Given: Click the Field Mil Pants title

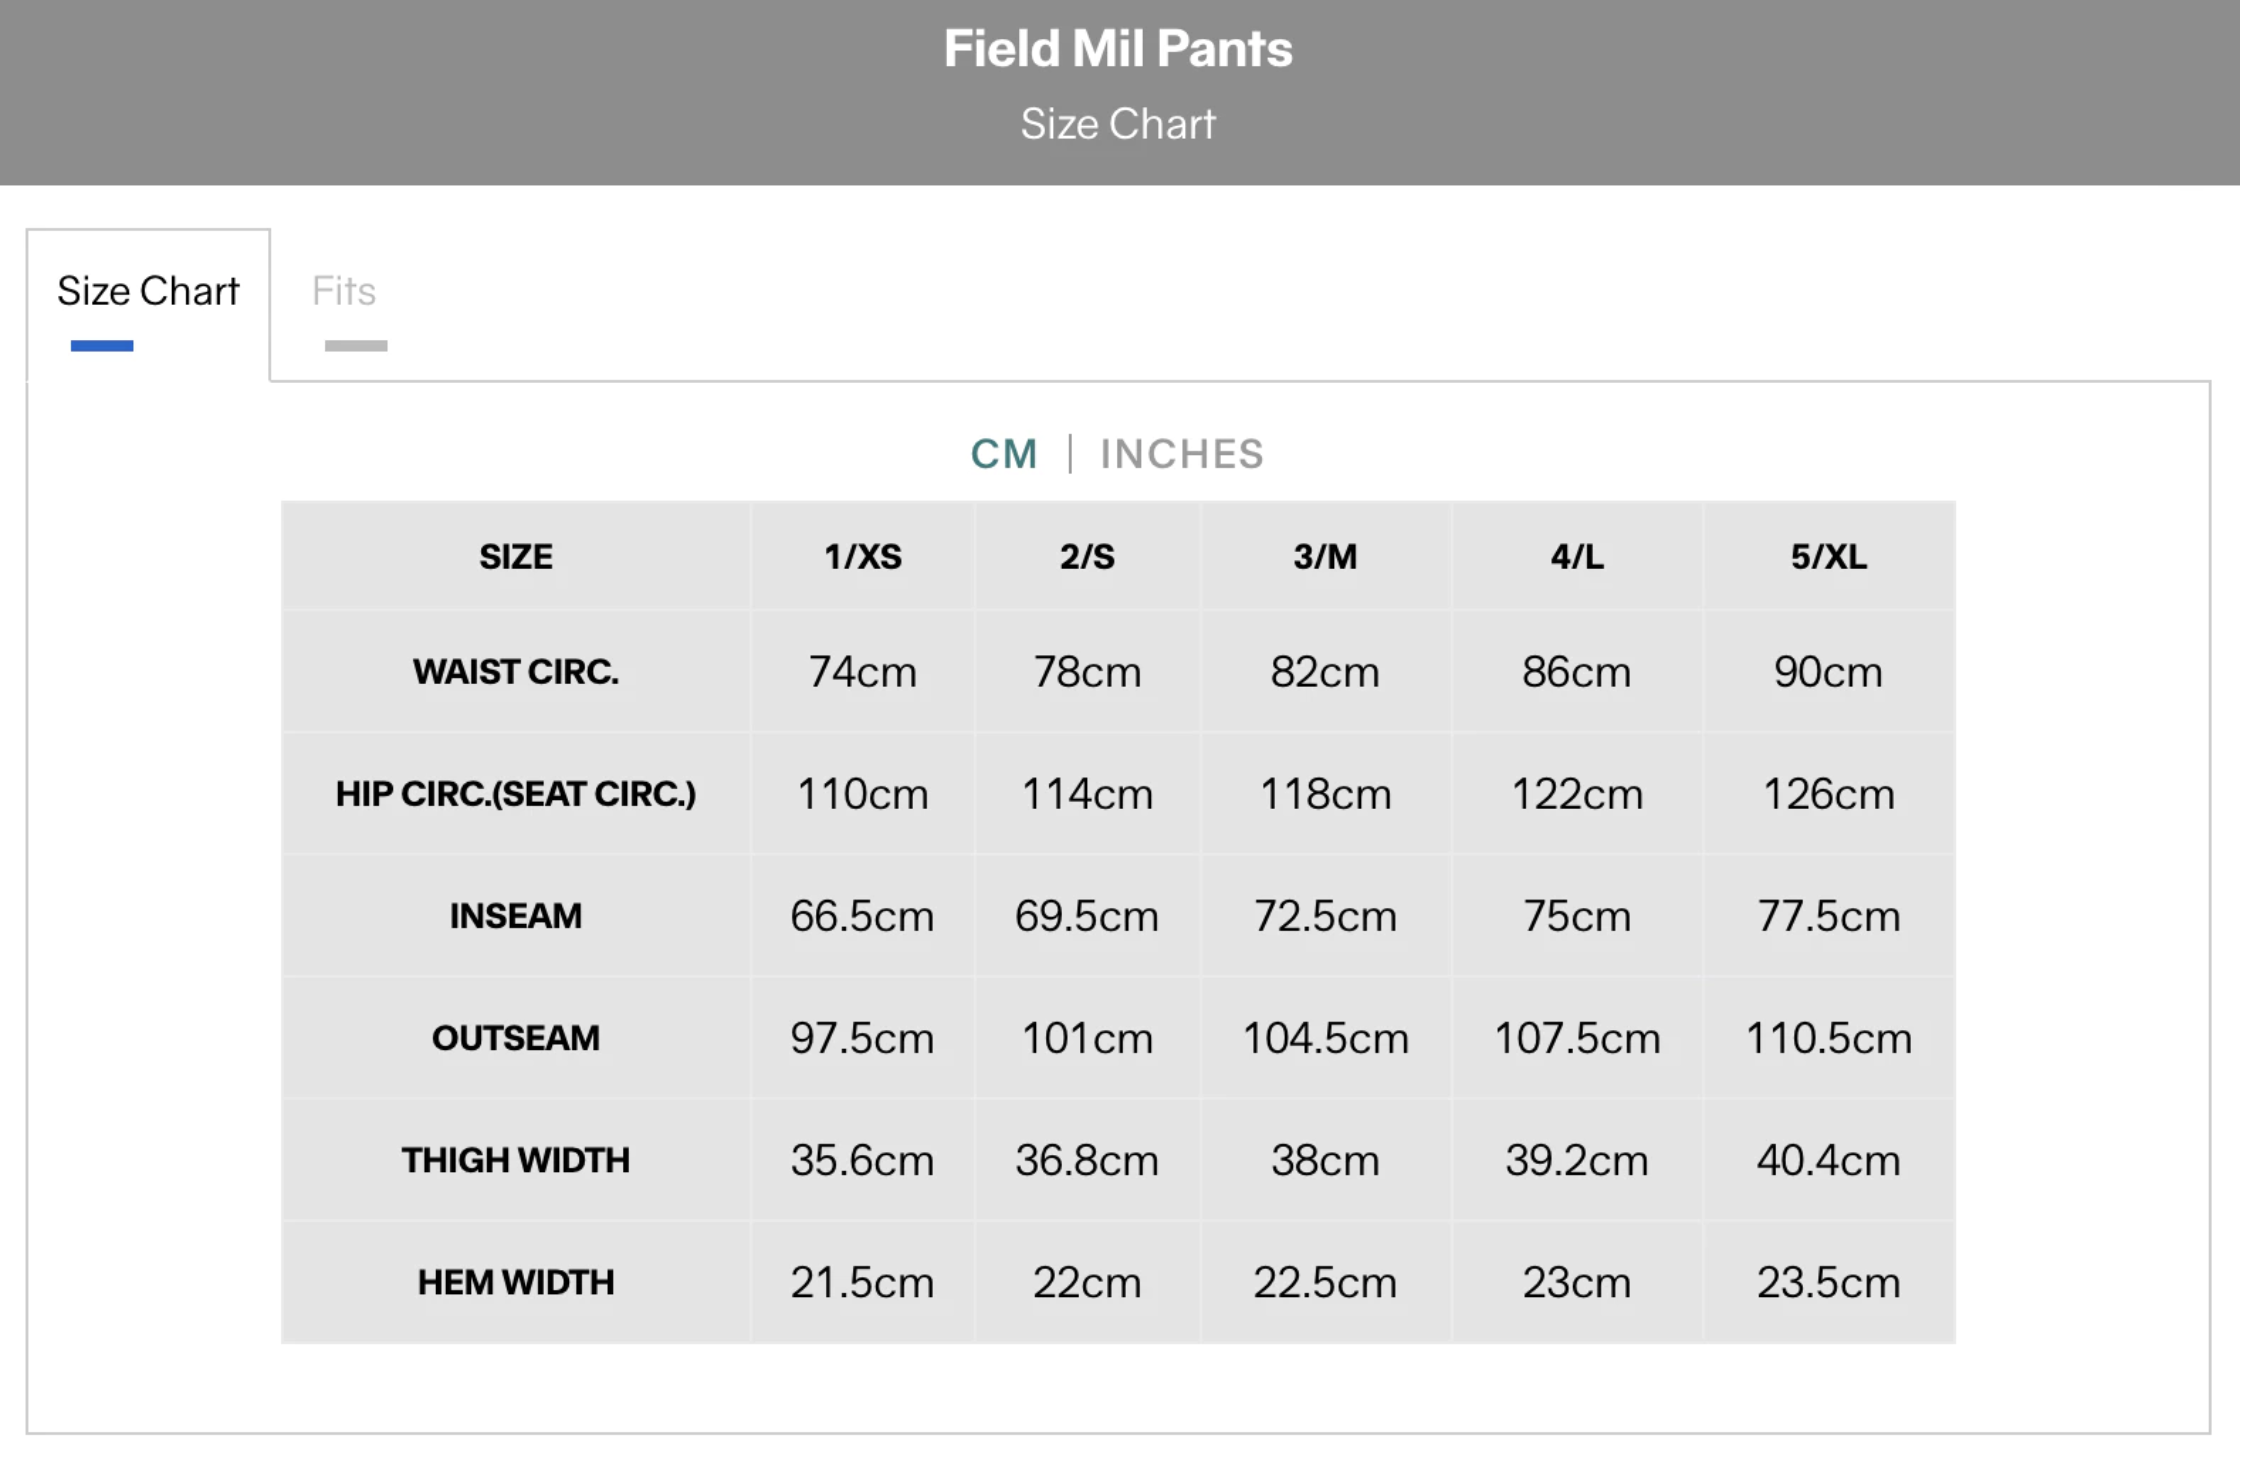Looking at the screenshot, I should pos(1118,49).
